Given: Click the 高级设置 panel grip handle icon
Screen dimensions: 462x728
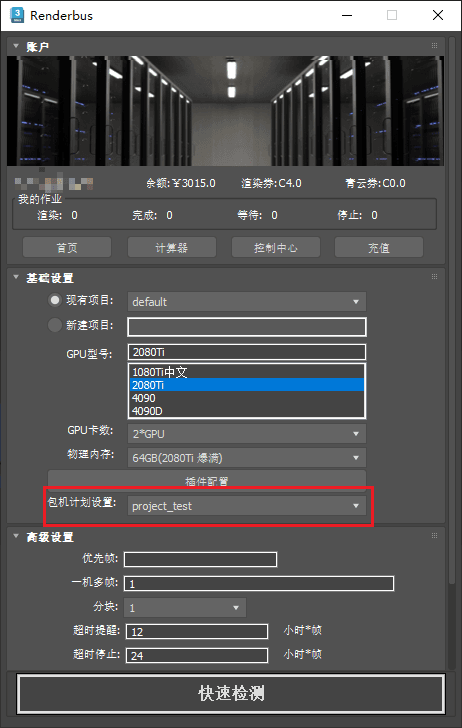Looking at the screenshot, I should point(434,536).
